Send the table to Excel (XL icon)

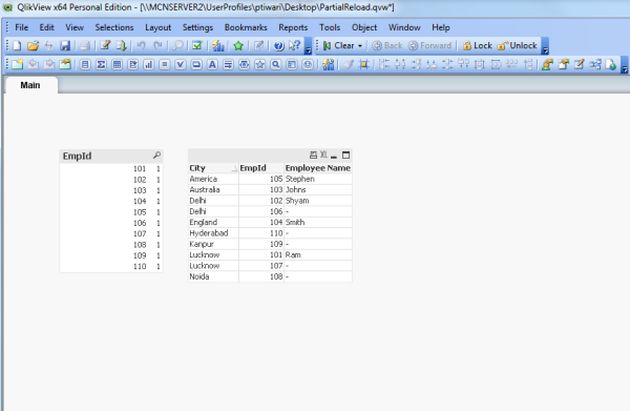[x=323, y=155]
